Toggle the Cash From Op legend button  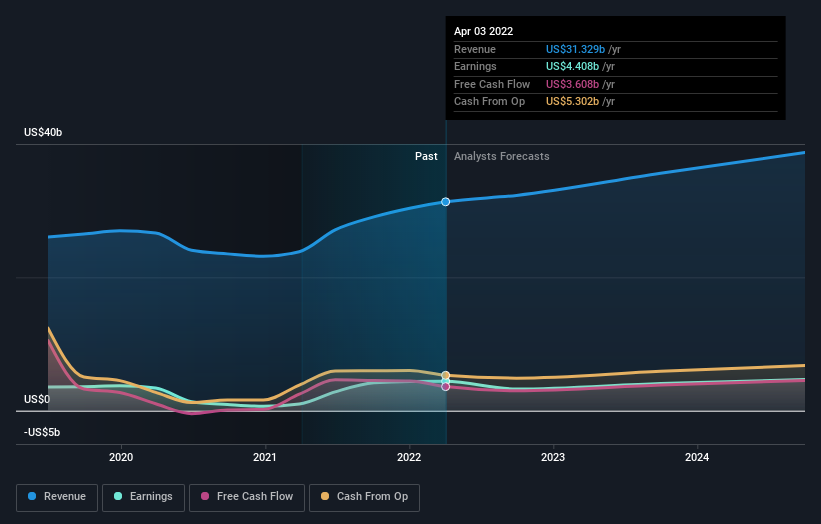364,497
